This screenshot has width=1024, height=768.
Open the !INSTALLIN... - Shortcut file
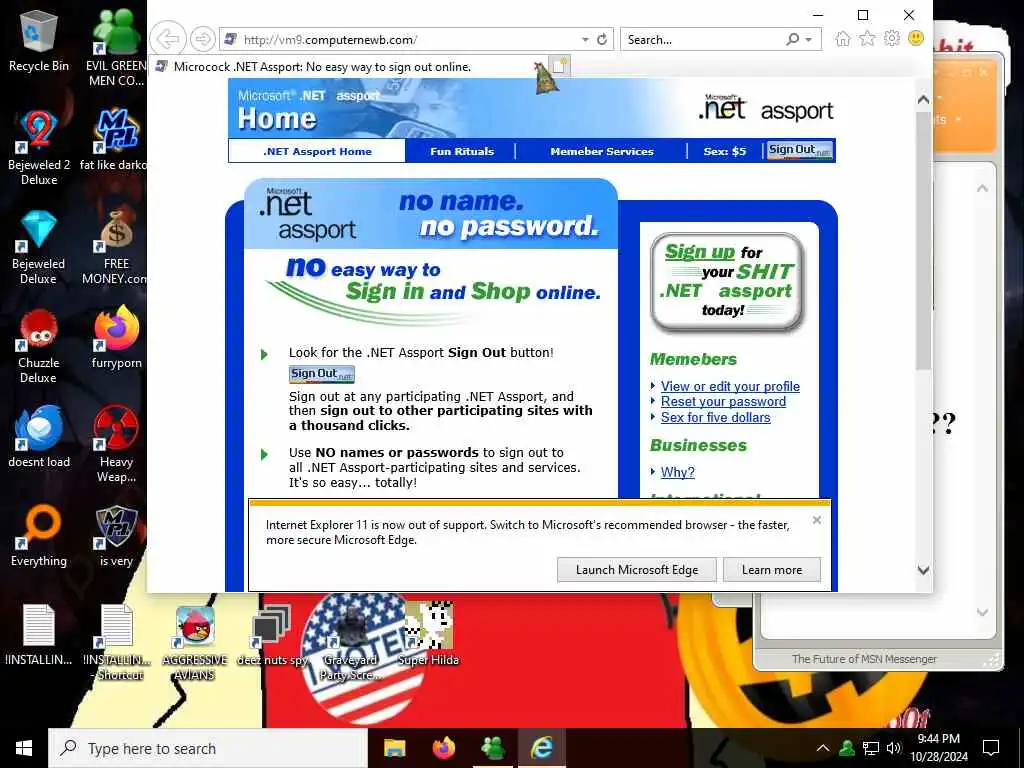pos(117,643)
